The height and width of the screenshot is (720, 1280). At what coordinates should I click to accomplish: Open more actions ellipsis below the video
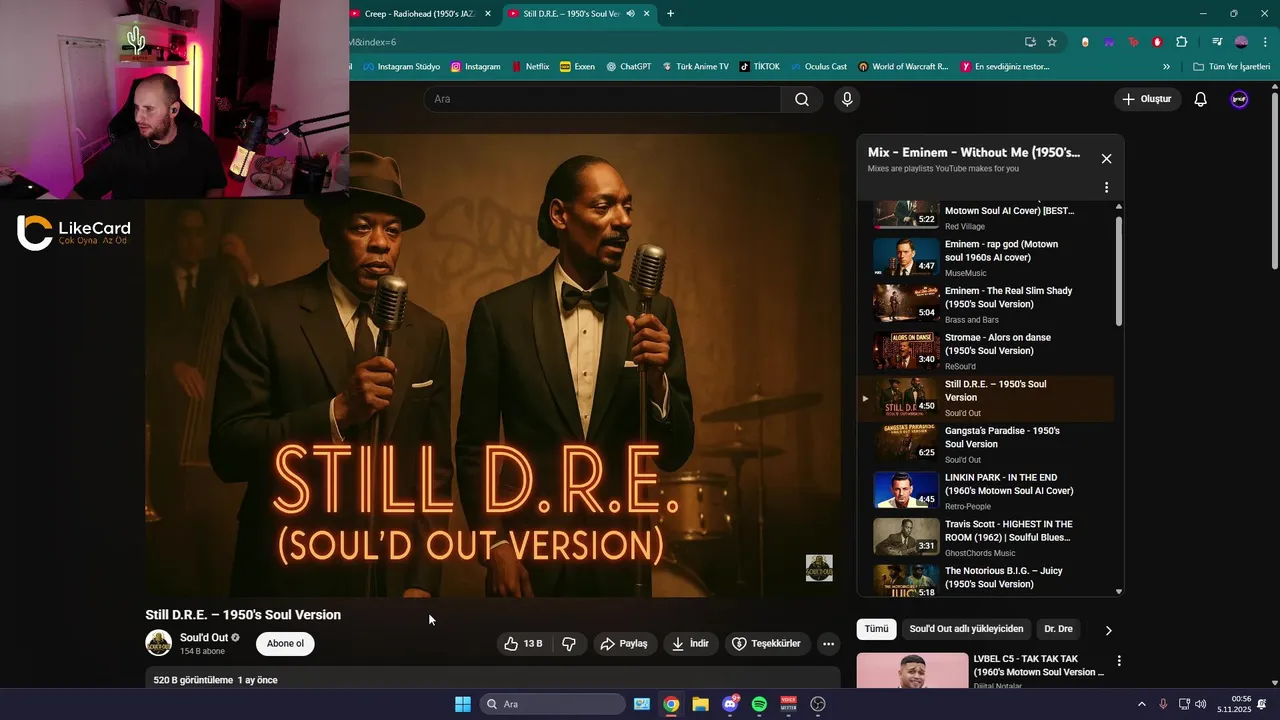[828, 644]
